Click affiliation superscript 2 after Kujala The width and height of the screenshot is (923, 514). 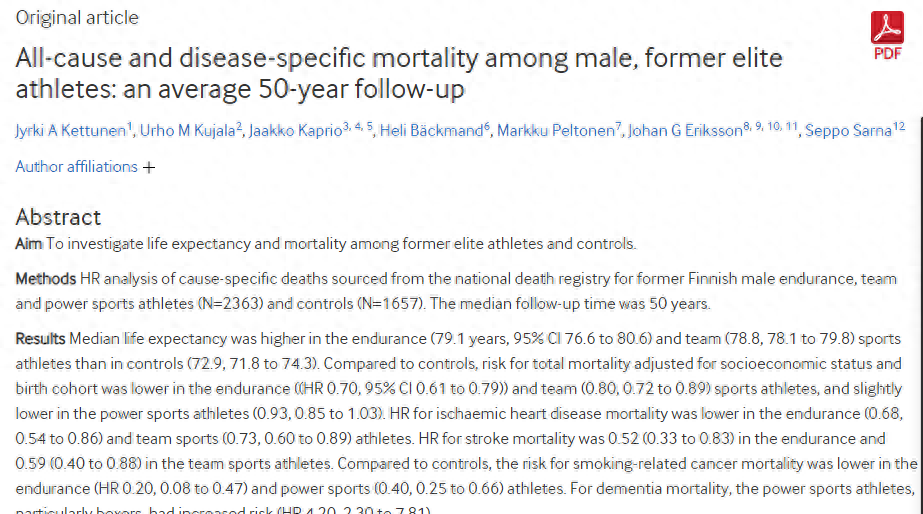240,127
